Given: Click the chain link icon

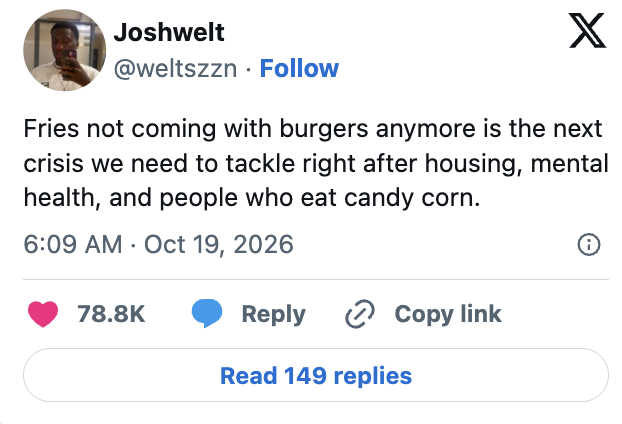Looking at the screenshot, I should coord(360,314).
